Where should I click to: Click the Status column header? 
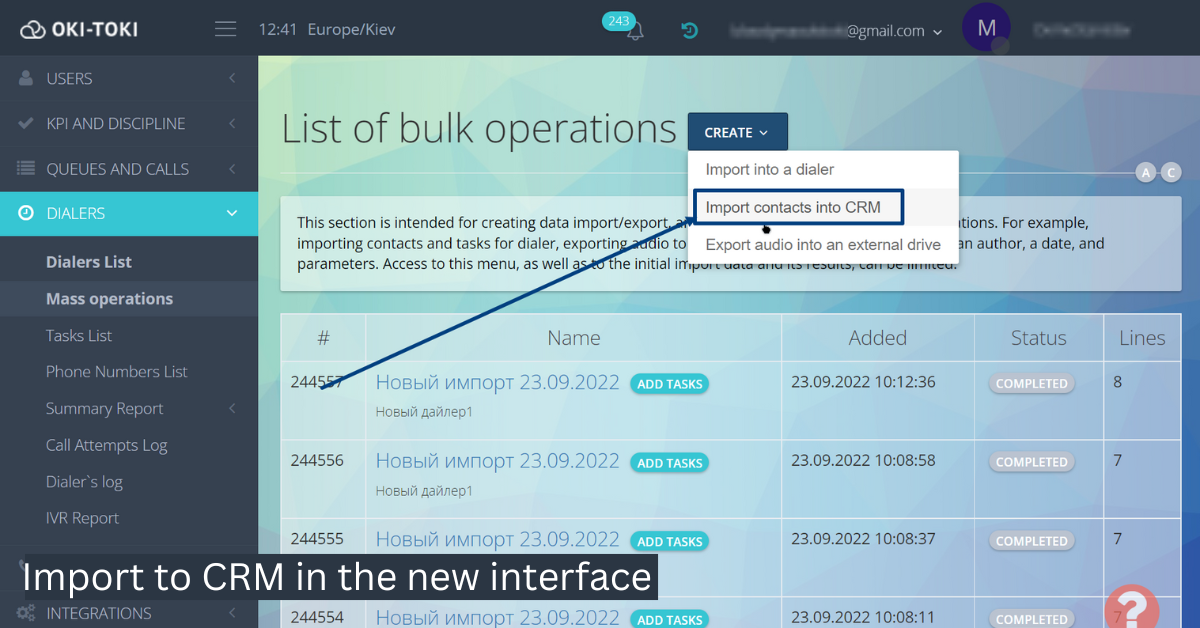click(1038, 338)
